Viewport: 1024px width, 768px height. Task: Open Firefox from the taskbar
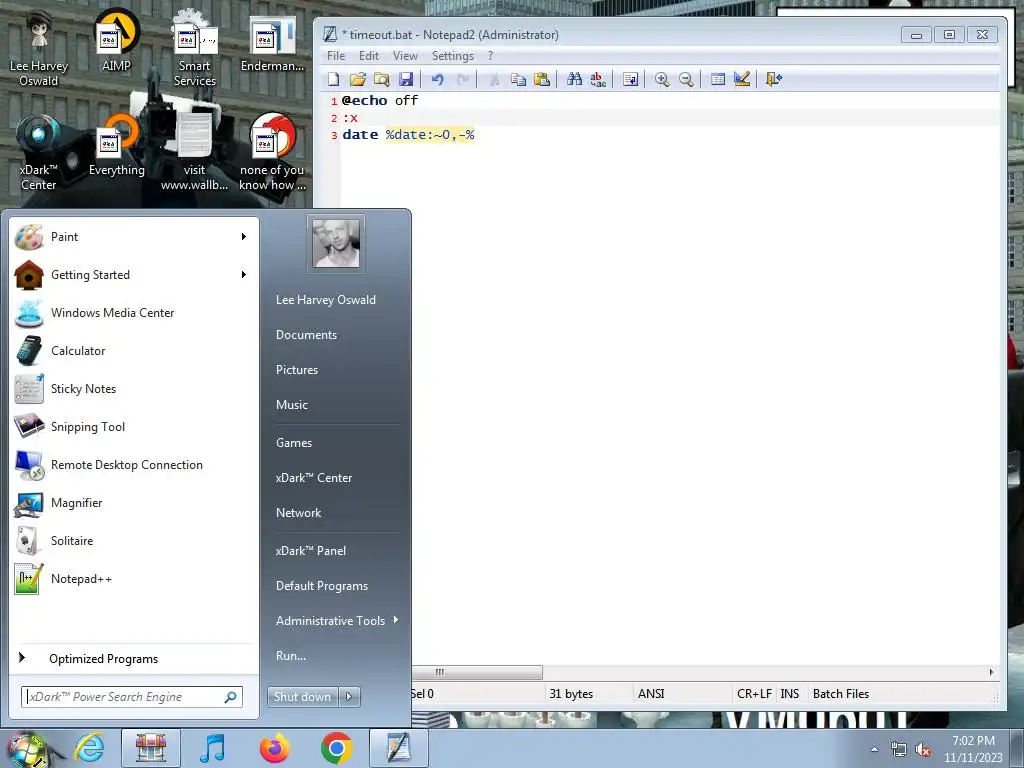pos(274,748)
